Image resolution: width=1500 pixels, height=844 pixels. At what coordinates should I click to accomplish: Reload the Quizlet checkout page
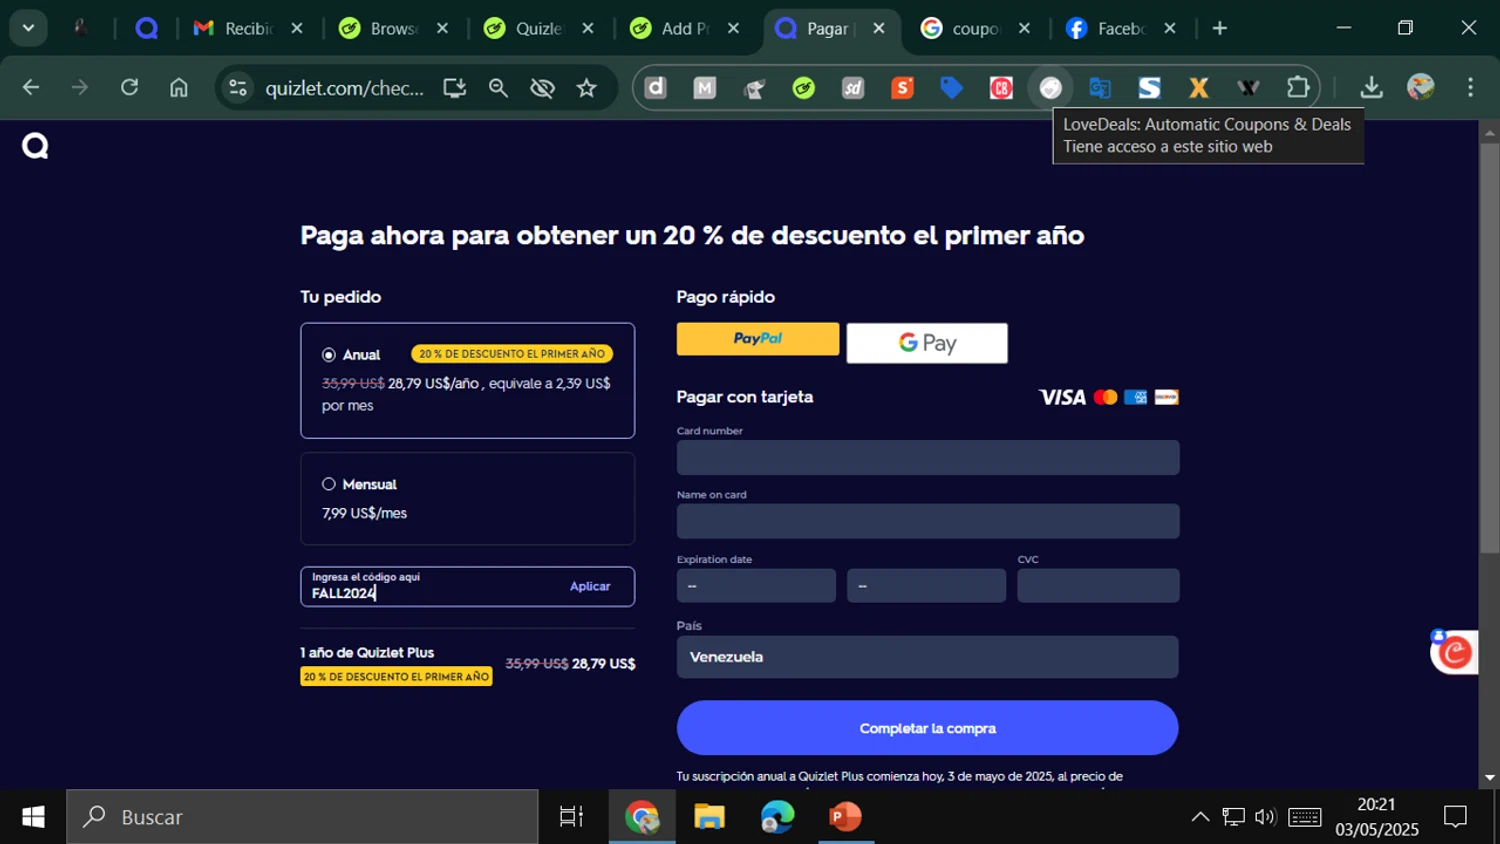(x=129, y=88)
